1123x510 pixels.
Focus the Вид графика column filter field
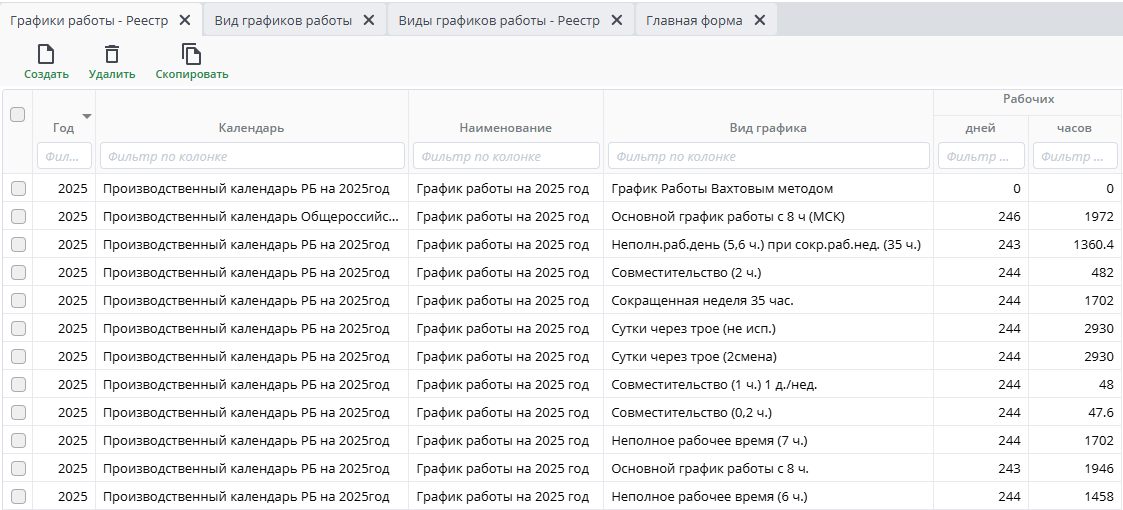pos(768,156)
